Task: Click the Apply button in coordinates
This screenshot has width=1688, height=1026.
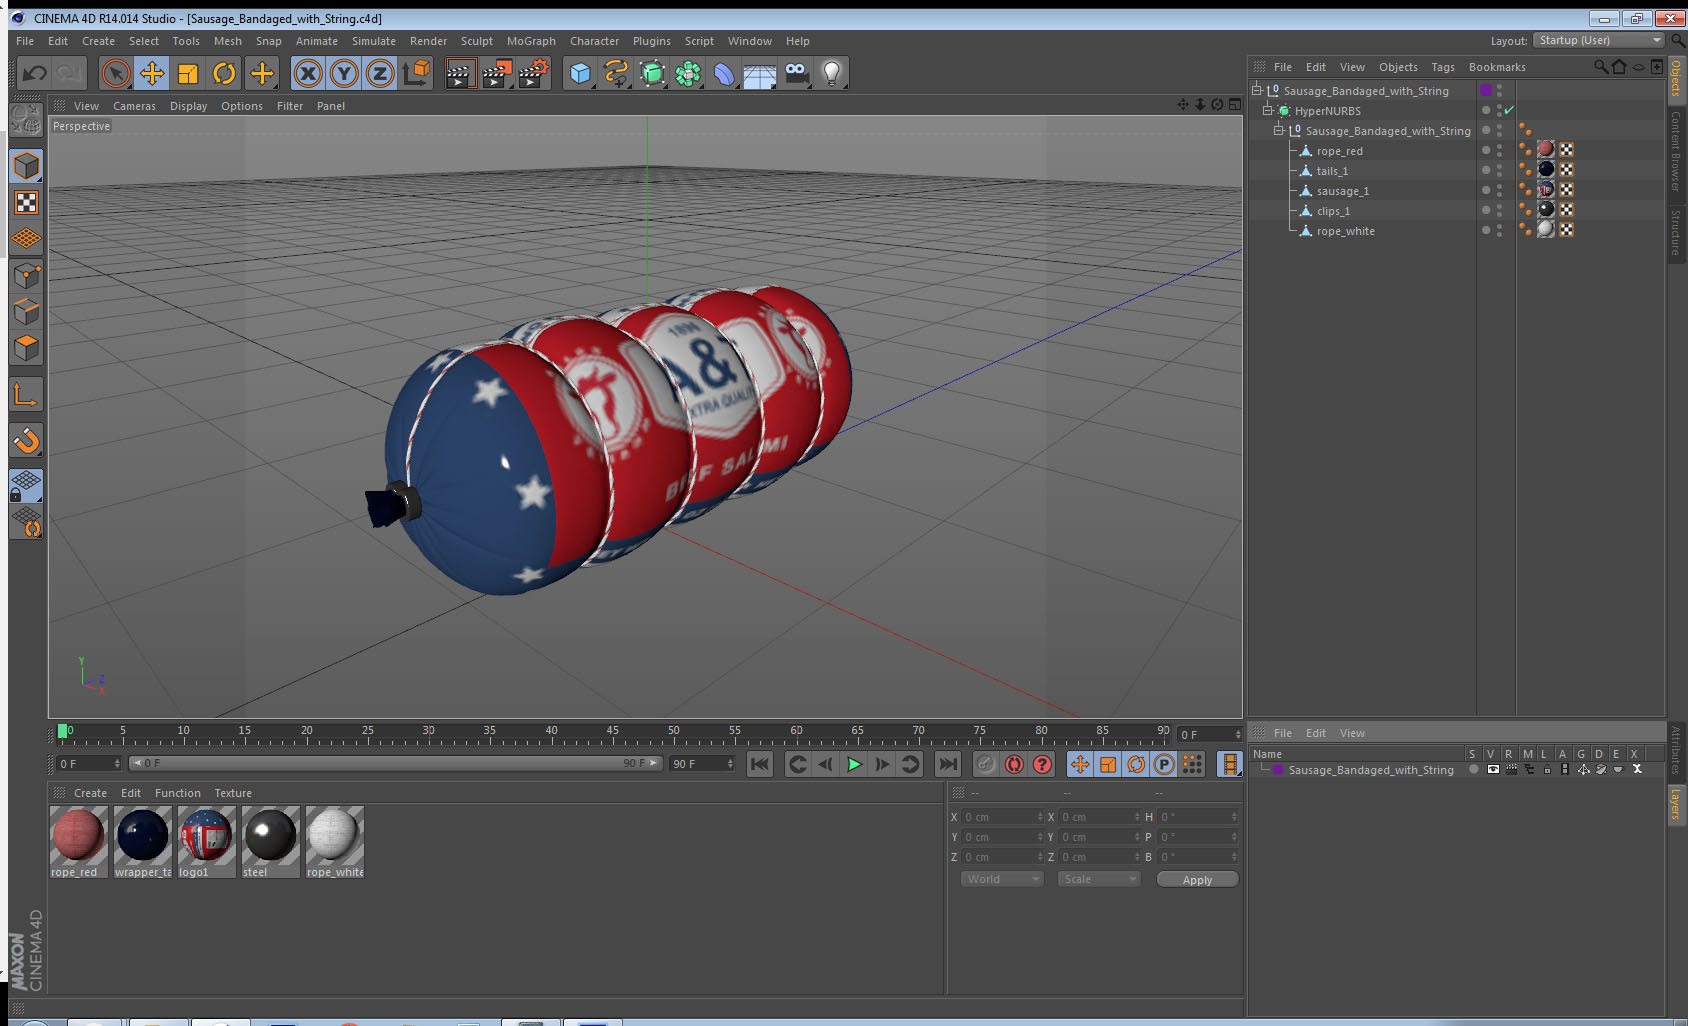Action: [x=1197, y=880]
